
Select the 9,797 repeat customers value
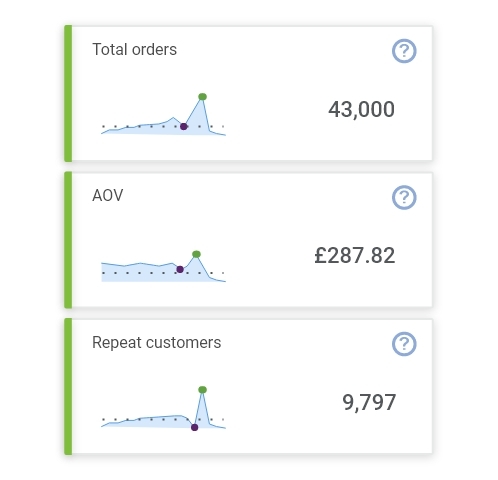click(x=369, y=402)
